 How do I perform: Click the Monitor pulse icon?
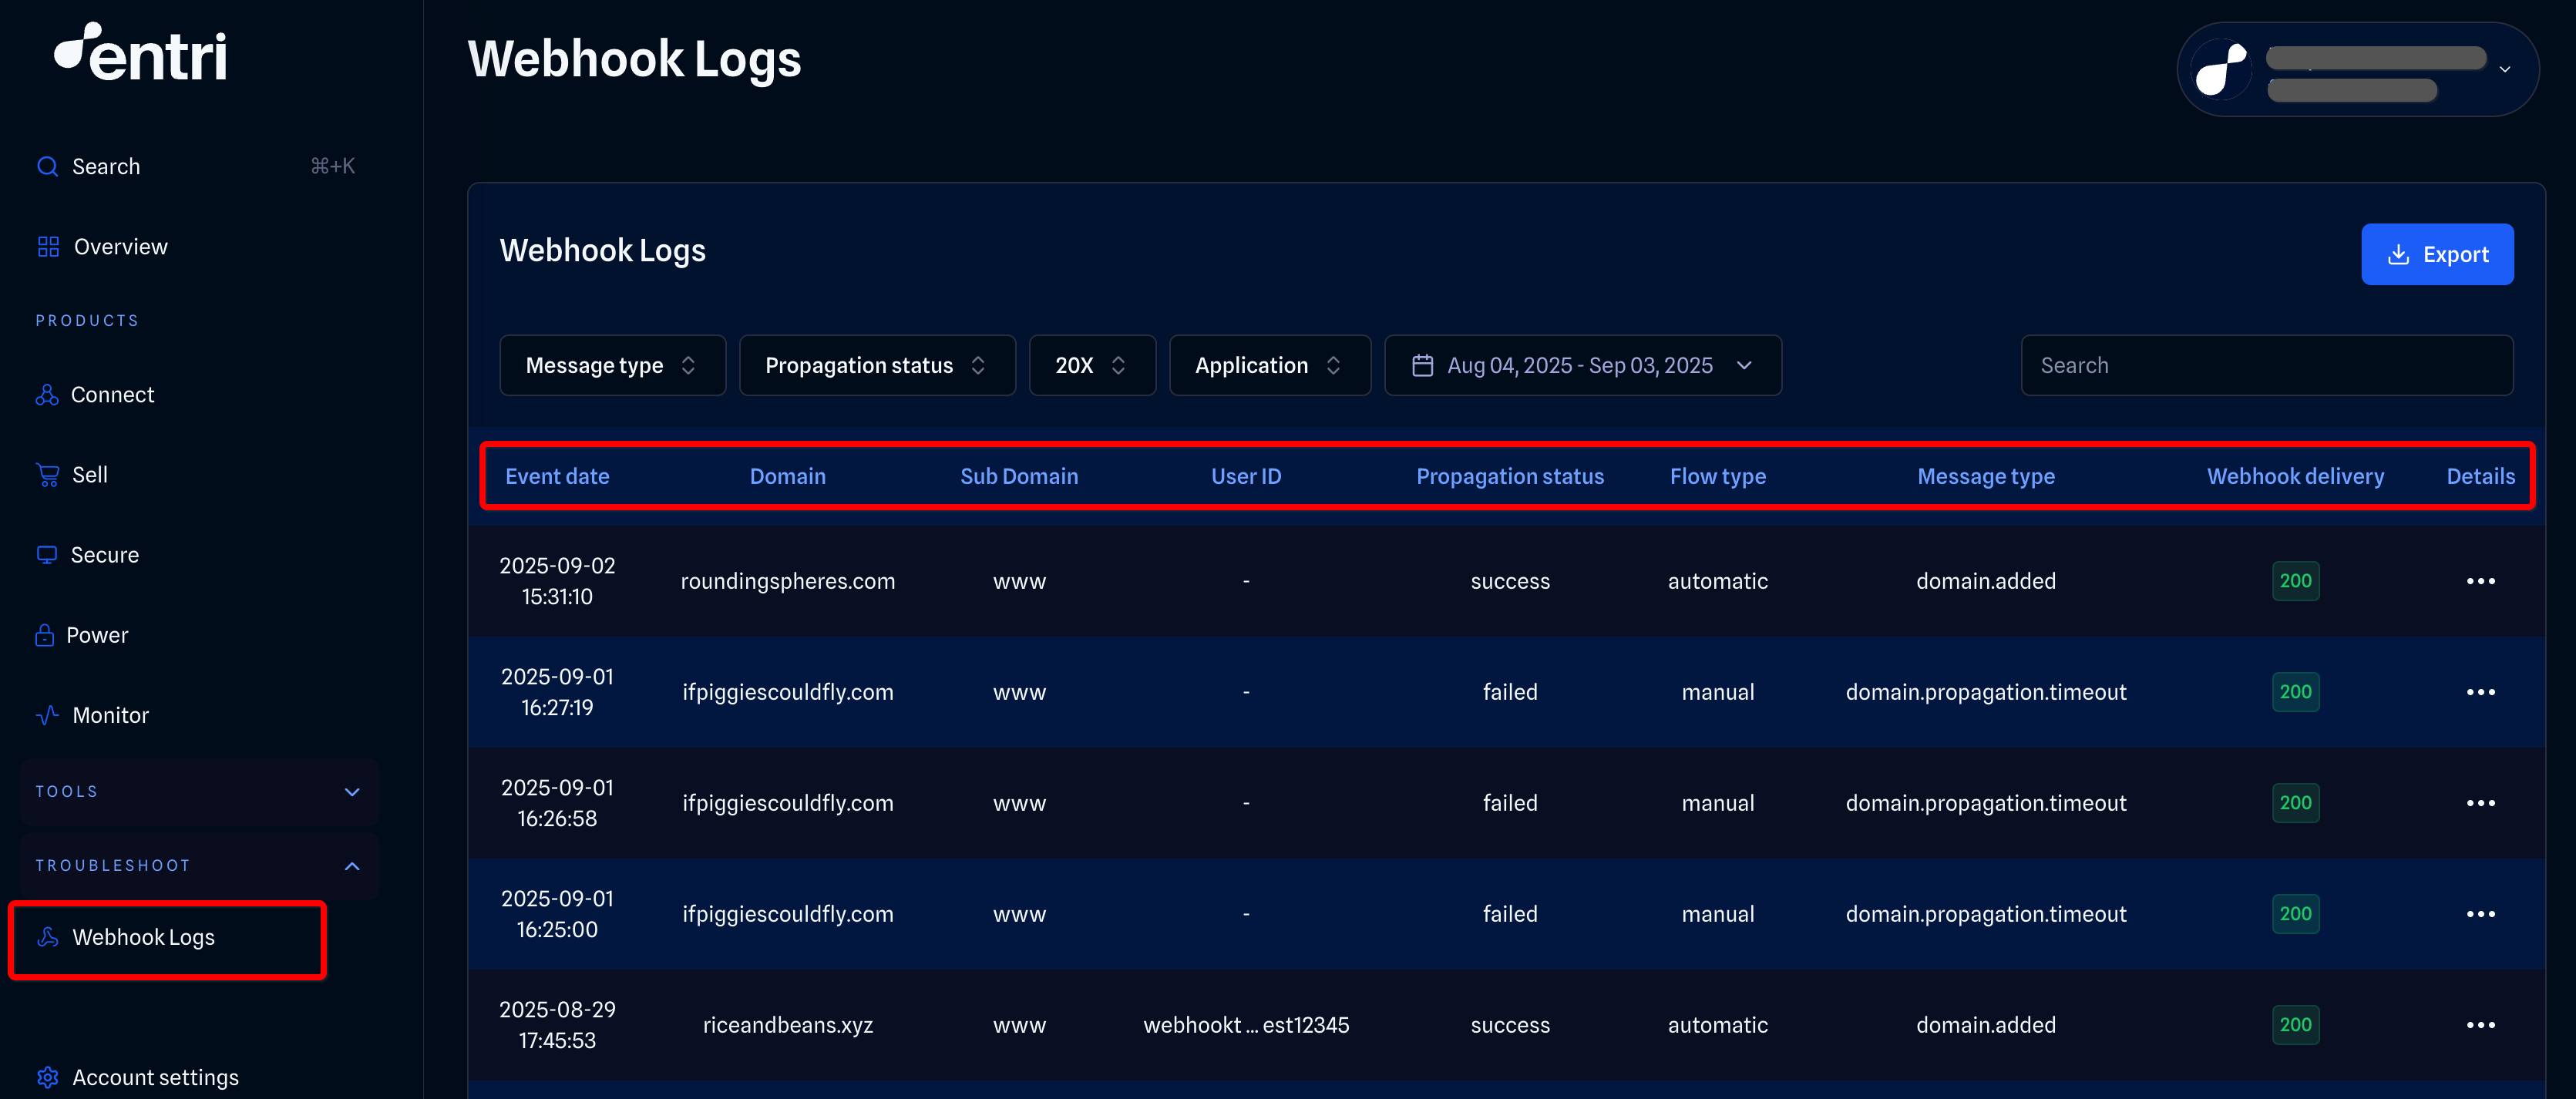tap(47, 715)
